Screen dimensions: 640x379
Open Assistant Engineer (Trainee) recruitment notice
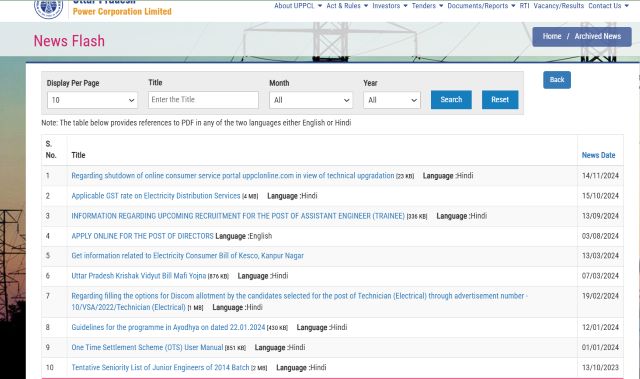[x=238, y=216]
